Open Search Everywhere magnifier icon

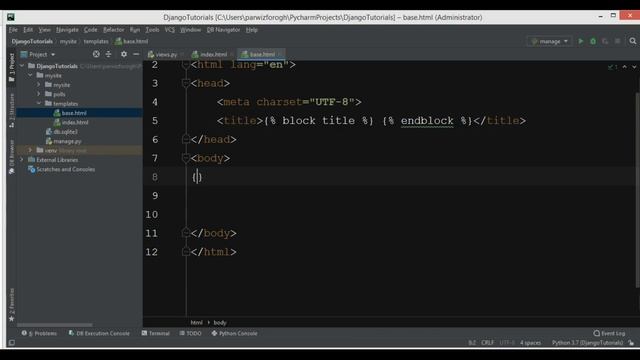coord(633,41)
